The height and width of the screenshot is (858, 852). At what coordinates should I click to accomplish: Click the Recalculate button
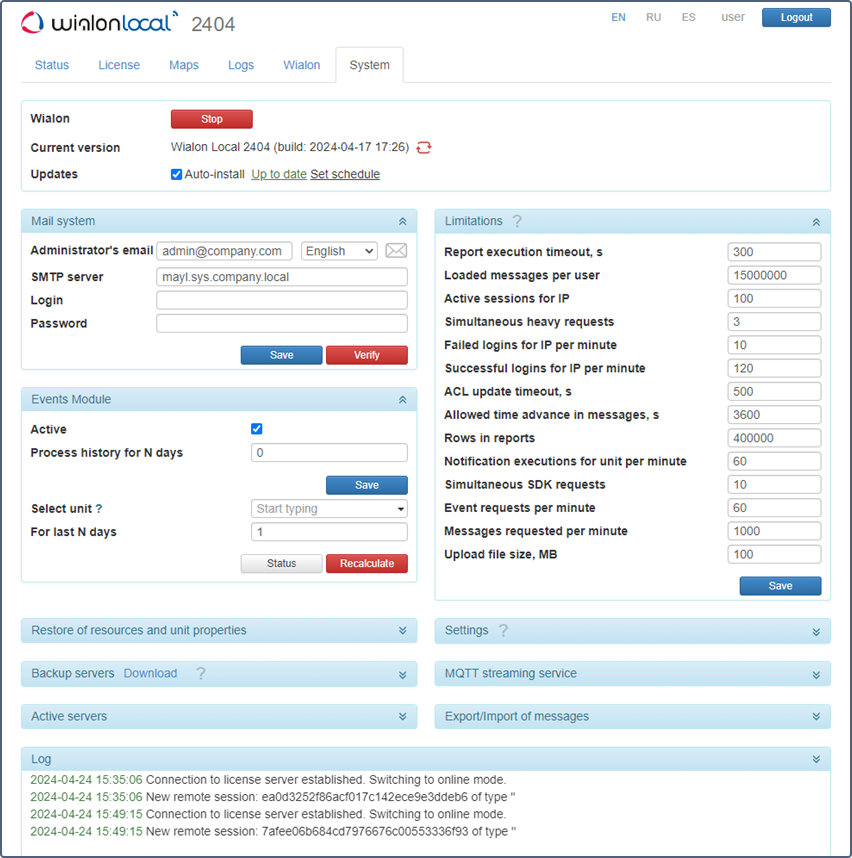coord(367,564)
